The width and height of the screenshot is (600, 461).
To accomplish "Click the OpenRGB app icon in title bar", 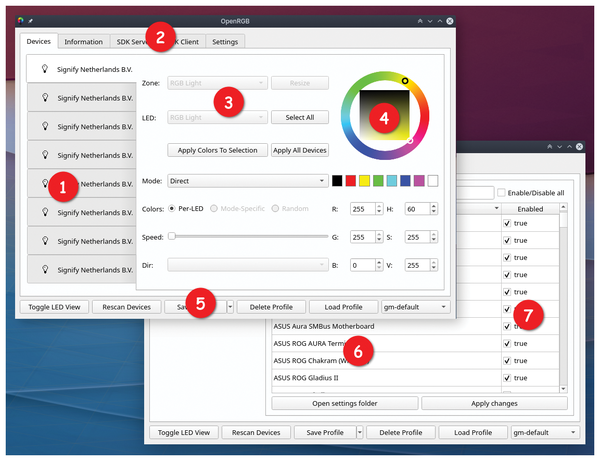I will (21, 21).
